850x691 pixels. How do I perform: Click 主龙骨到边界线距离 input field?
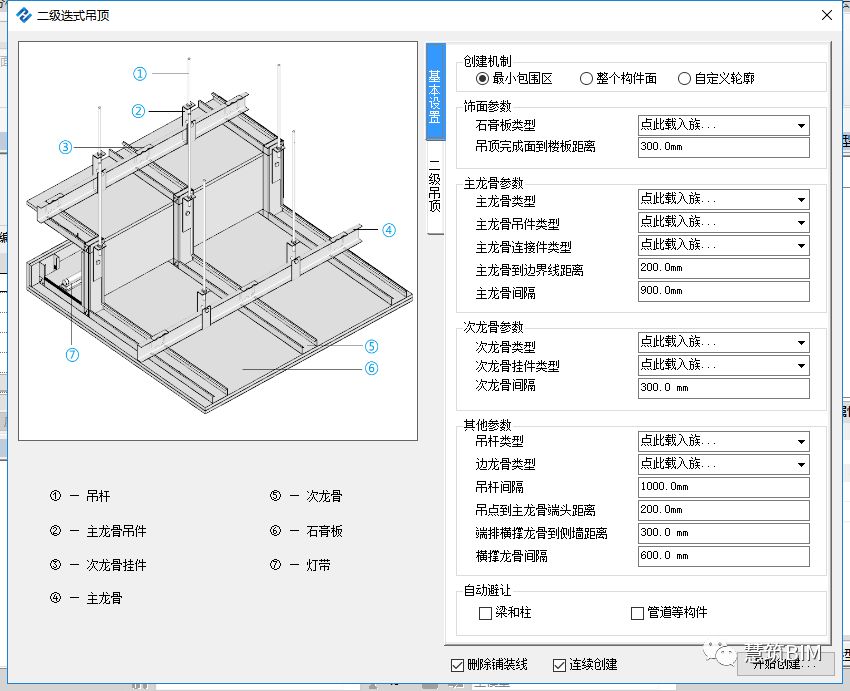click(724, 268)
